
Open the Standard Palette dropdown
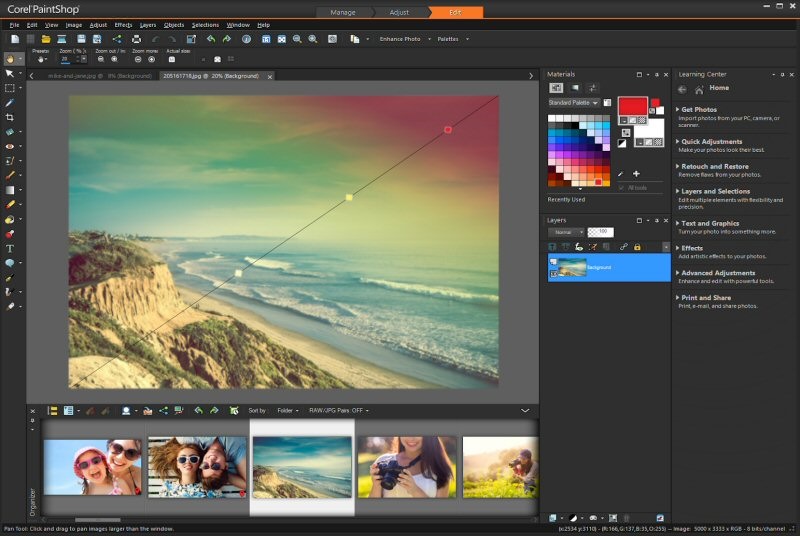coord(573,102)
